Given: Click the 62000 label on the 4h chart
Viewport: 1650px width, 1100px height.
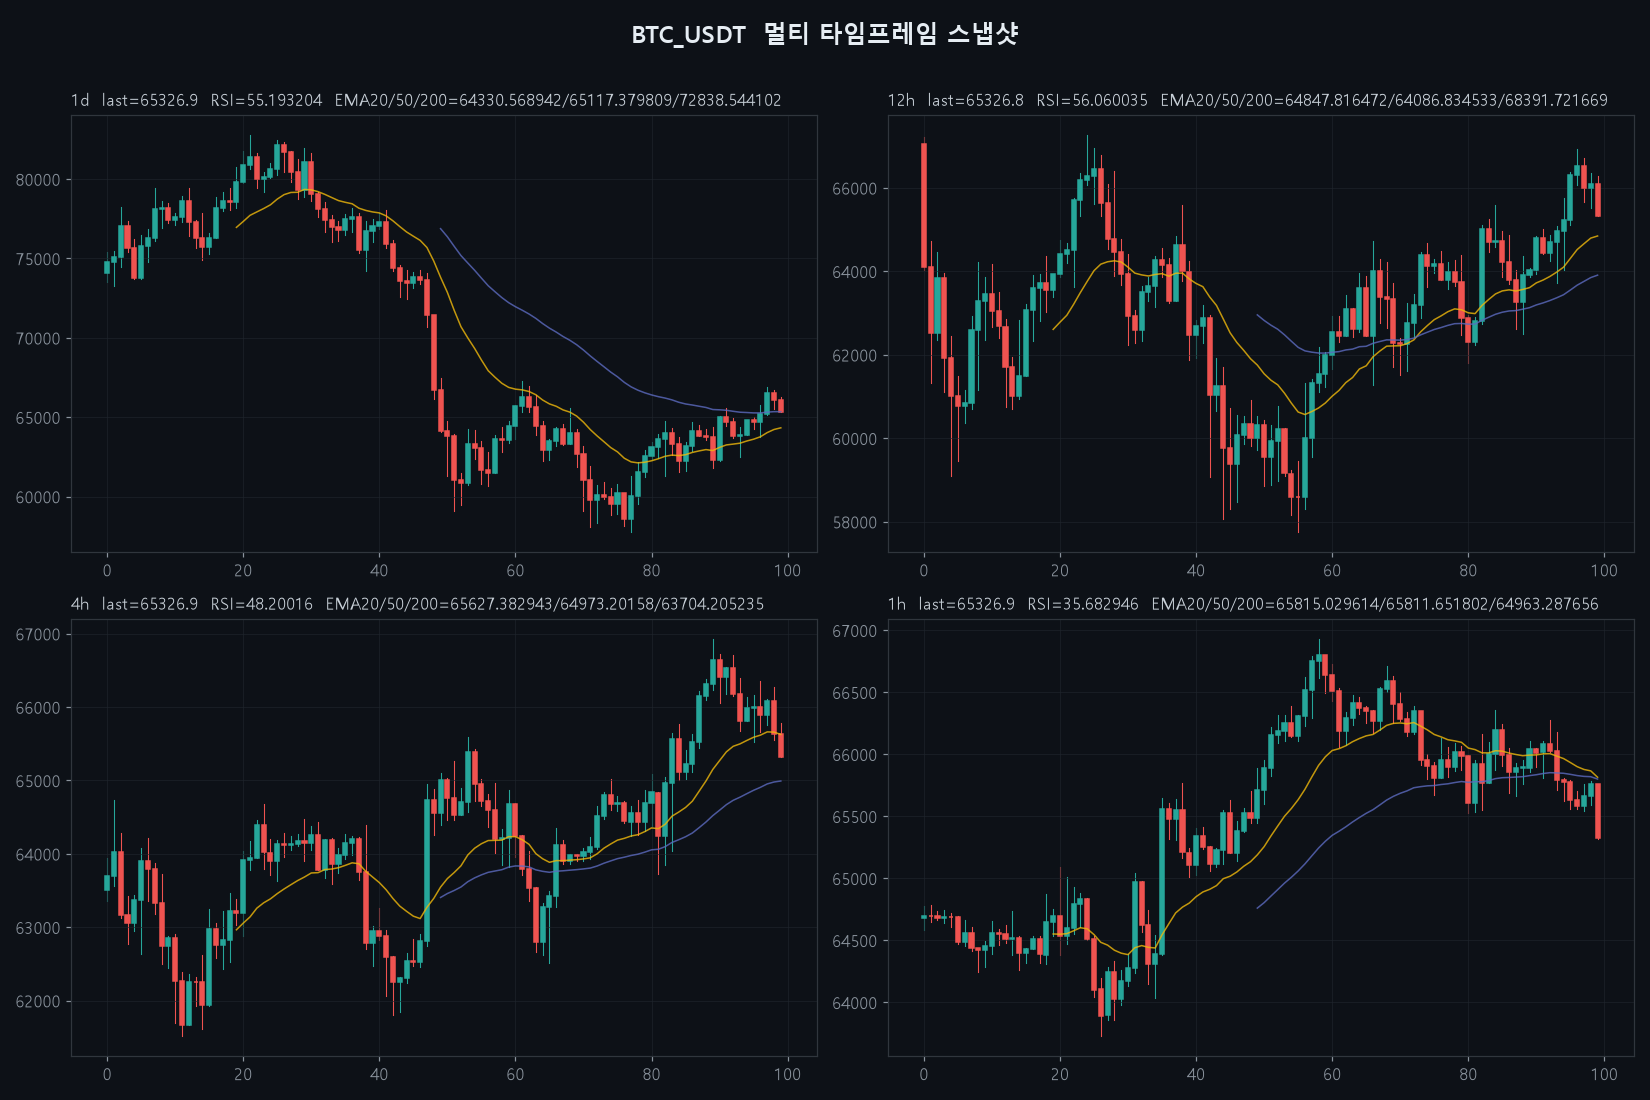Looking at the screenshot, I should pyautogui.click(x=38, y=1002).
